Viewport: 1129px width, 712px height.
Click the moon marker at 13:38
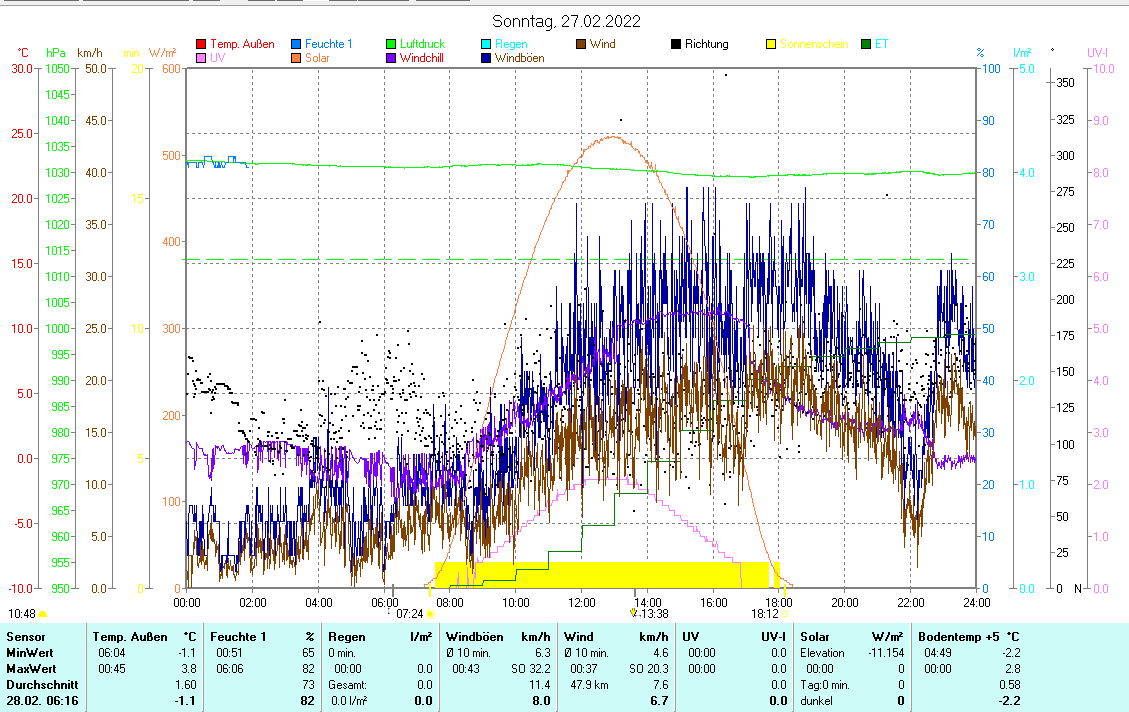pos(633,613)
